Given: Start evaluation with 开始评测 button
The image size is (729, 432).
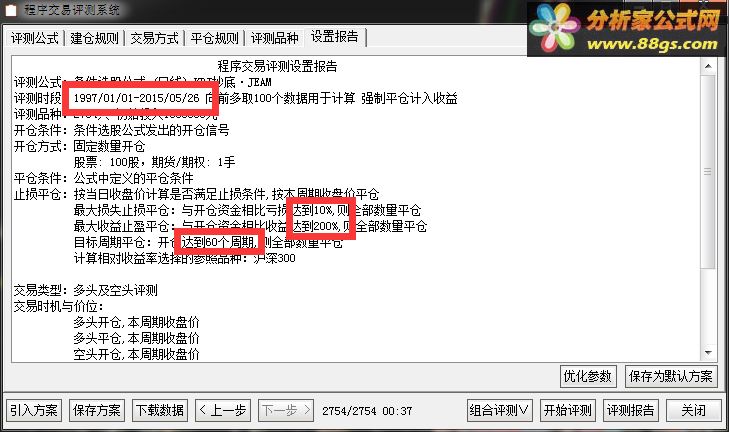Looking at the screenshot, I should (x=568, y=410).
